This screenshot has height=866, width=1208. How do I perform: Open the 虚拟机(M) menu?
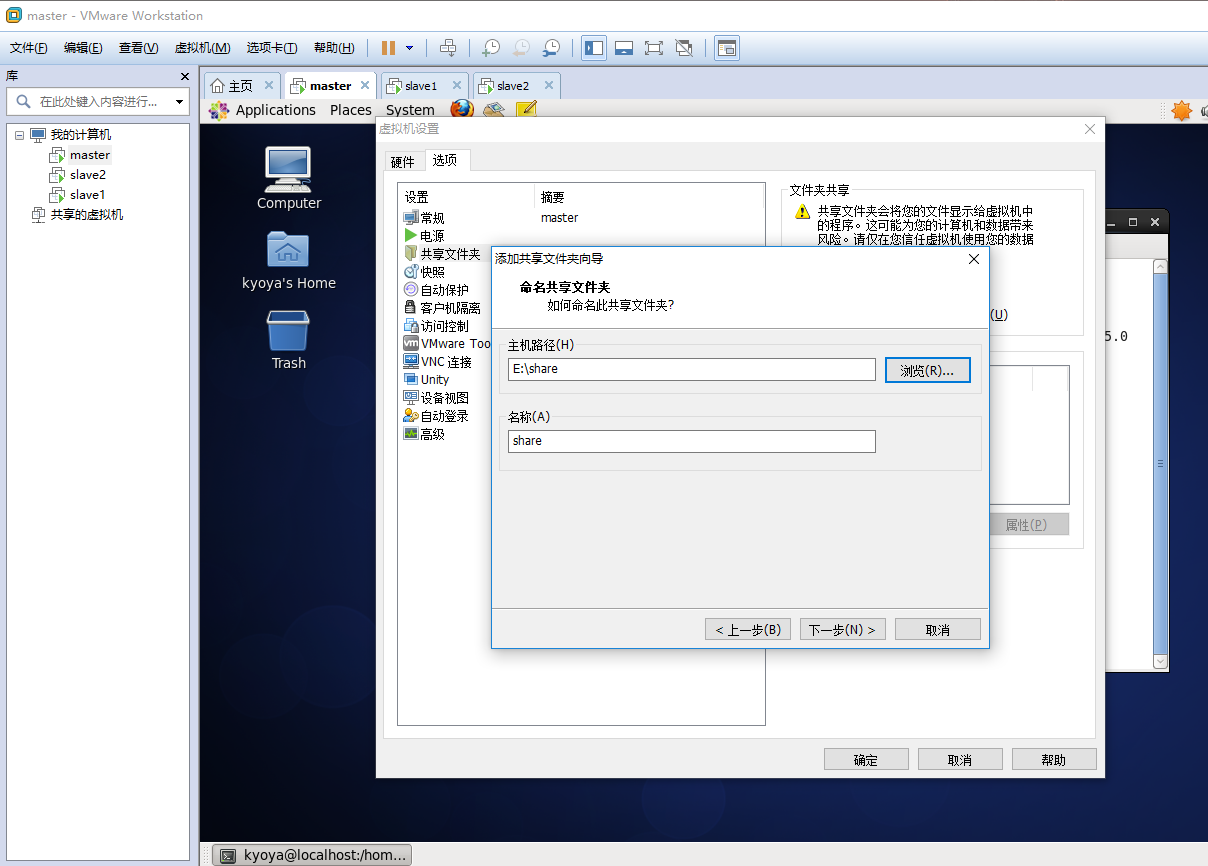(203, 48)
